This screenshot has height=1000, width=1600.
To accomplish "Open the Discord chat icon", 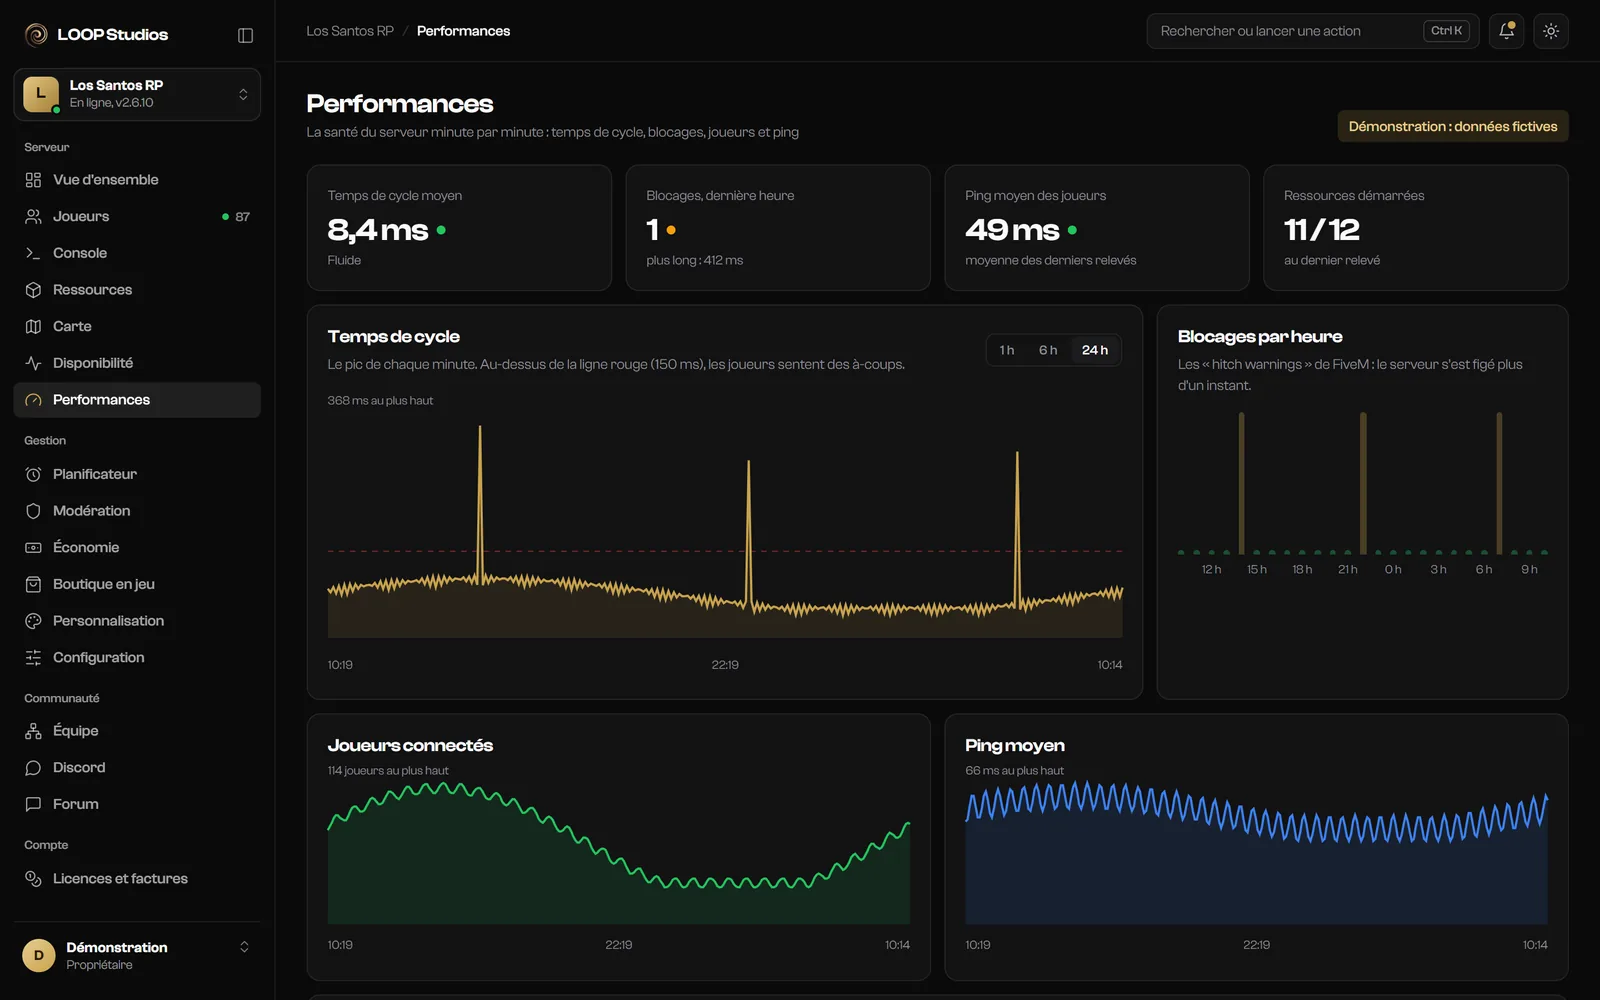I will (33, 767).
